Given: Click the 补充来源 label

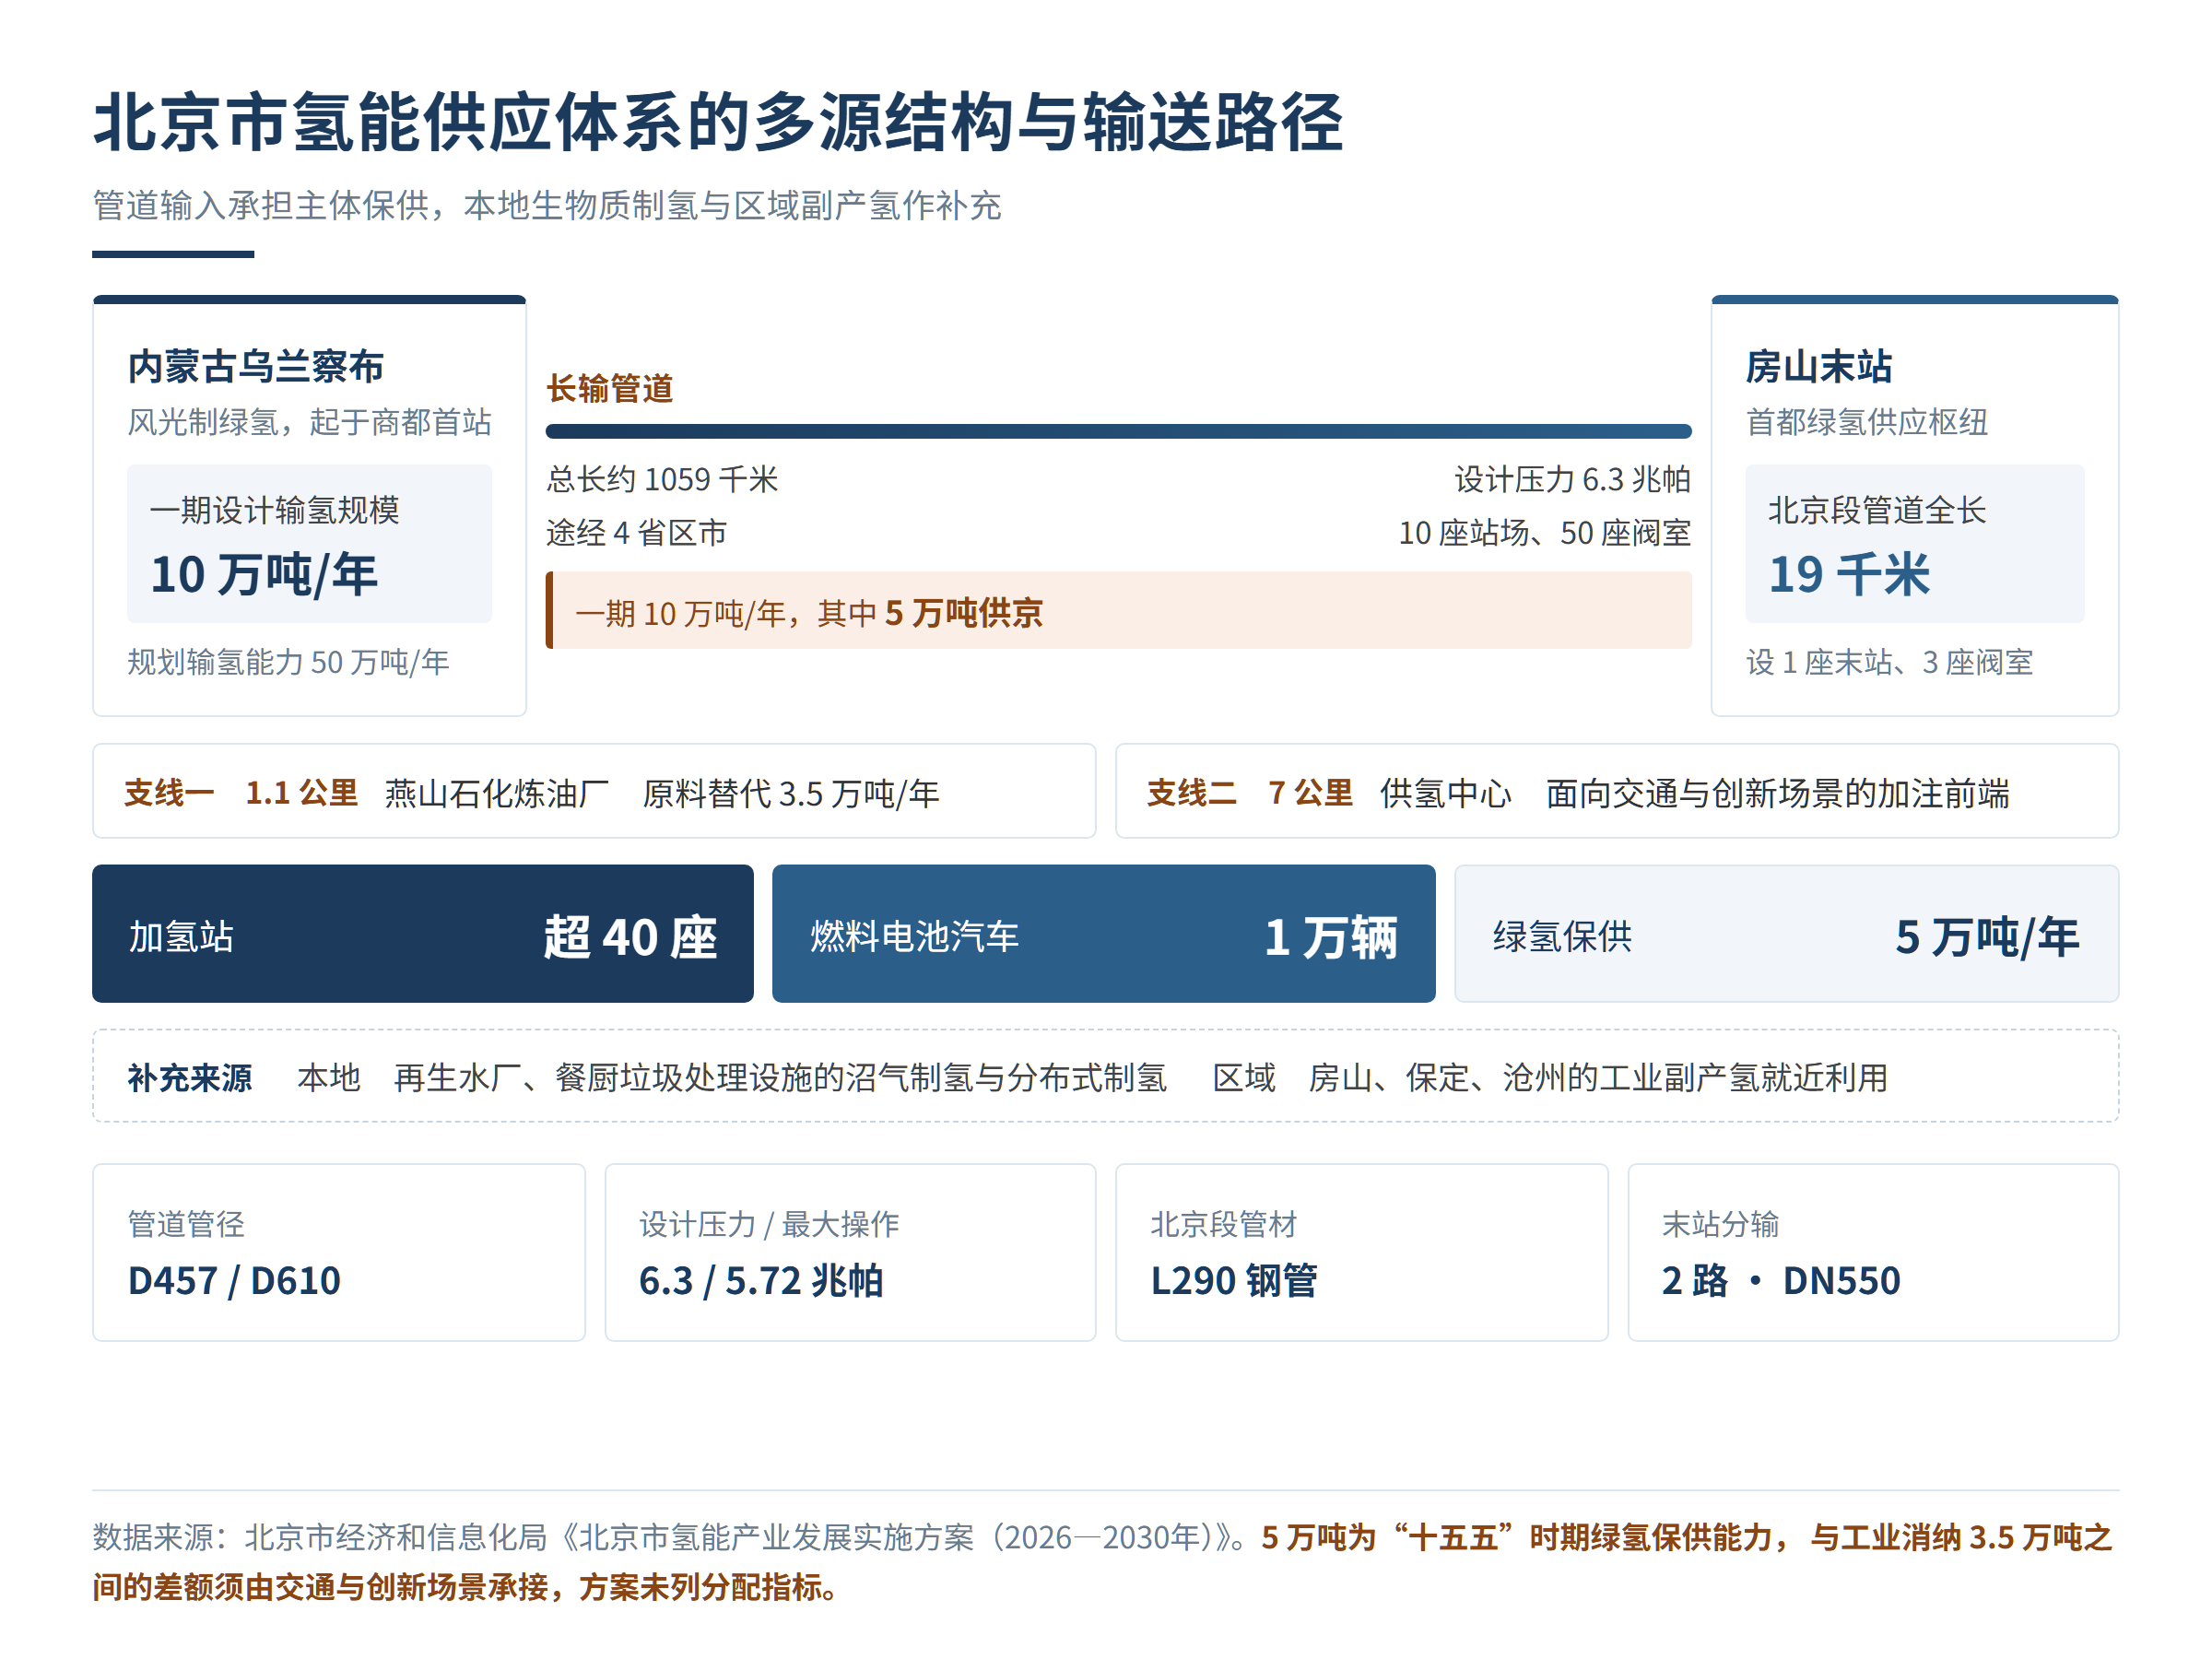Looking at the screenshot, I should point(189,1077).
